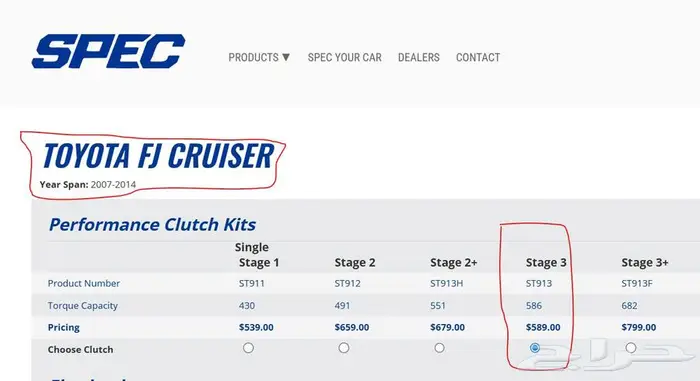Click the SPEC logo

click(108, 51)
